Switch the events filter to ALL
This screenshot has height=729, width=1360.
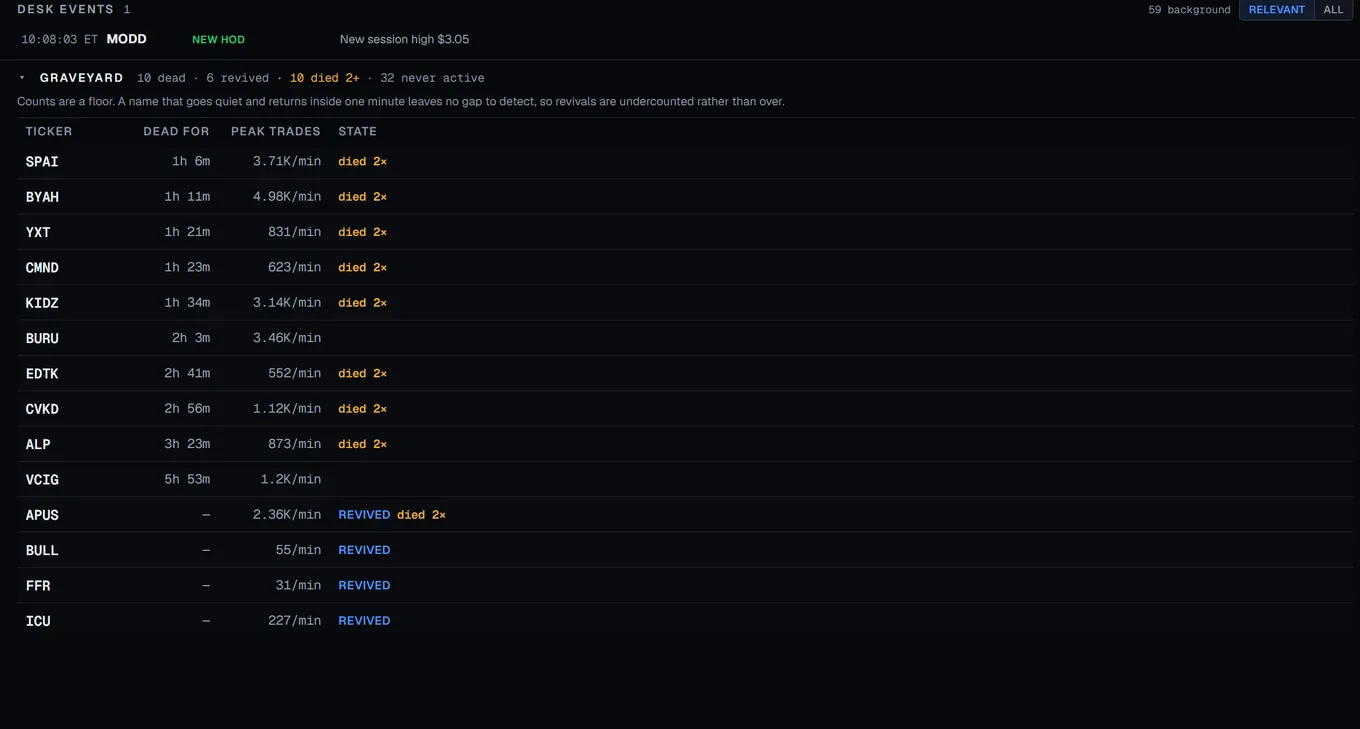1333,10
